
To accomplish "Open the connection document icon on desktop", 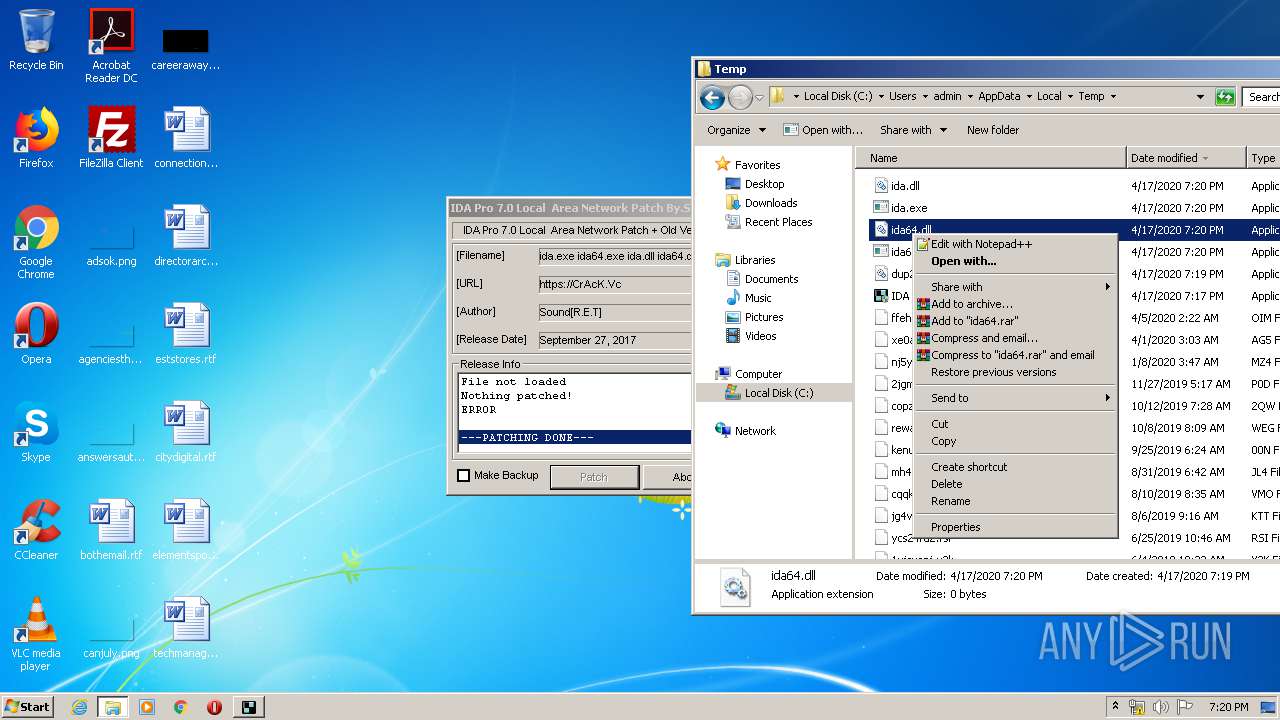I will tap(186, 137).
